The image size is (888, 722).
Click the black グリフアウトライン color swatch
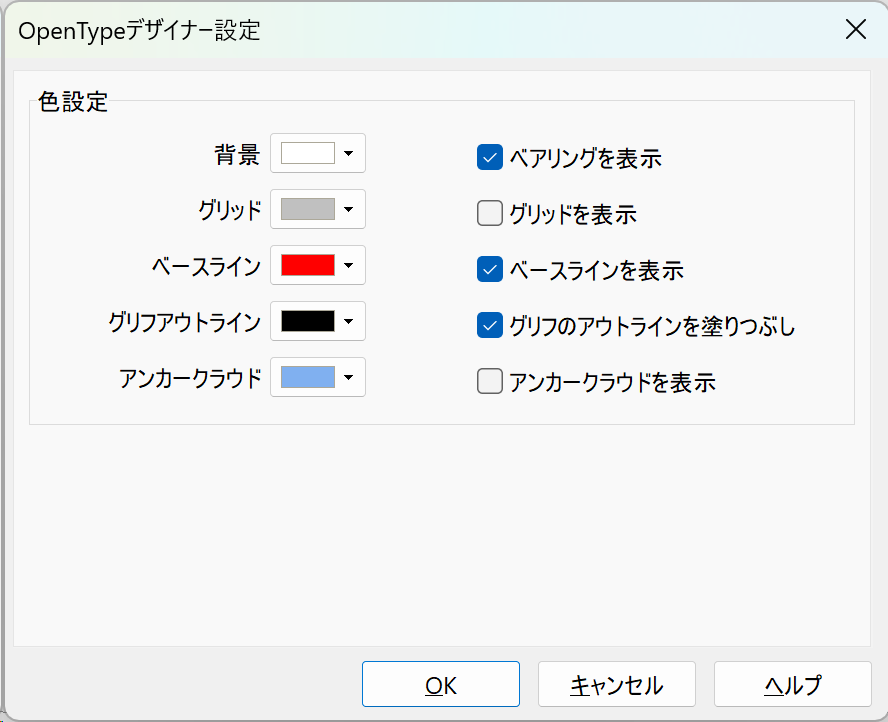308,321
